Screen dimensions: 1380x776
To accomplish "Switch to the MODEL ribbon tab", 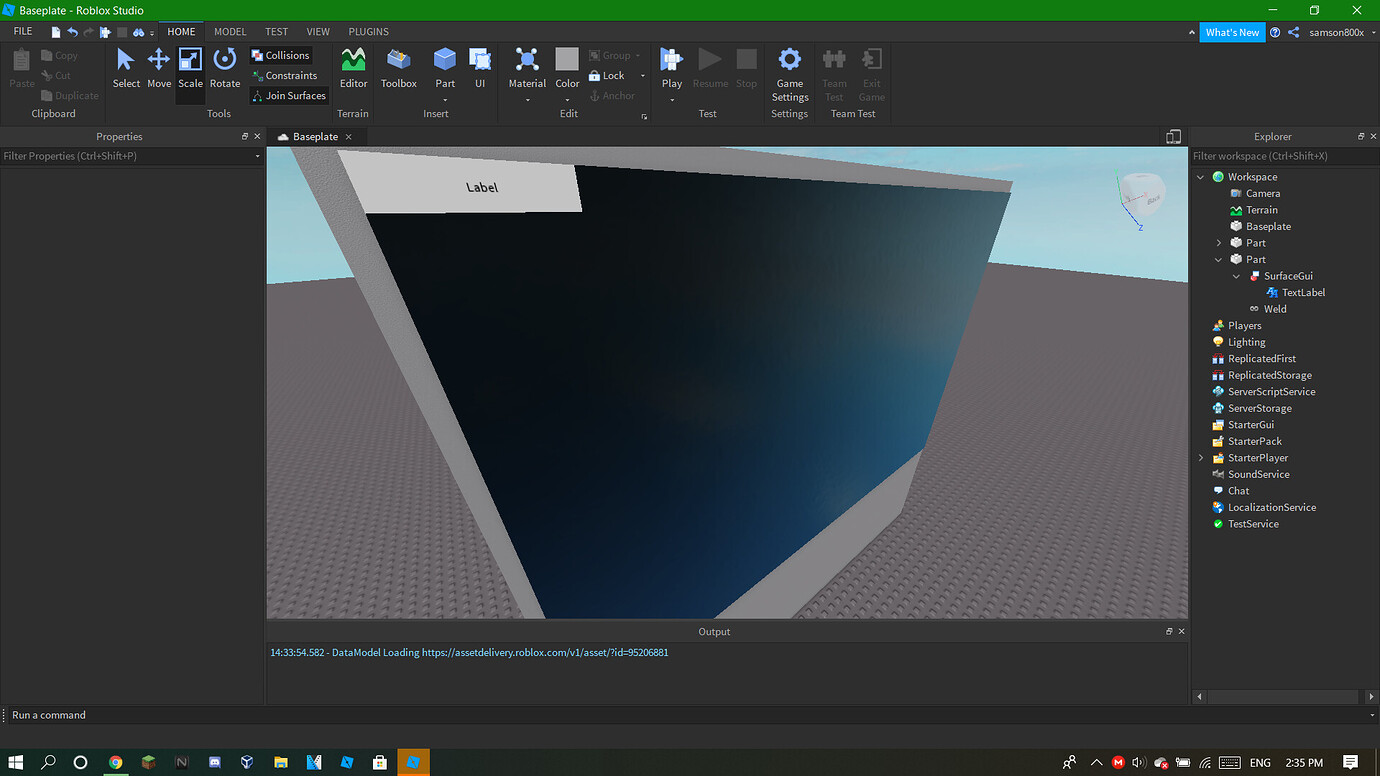I will click(x=229, y=31).
